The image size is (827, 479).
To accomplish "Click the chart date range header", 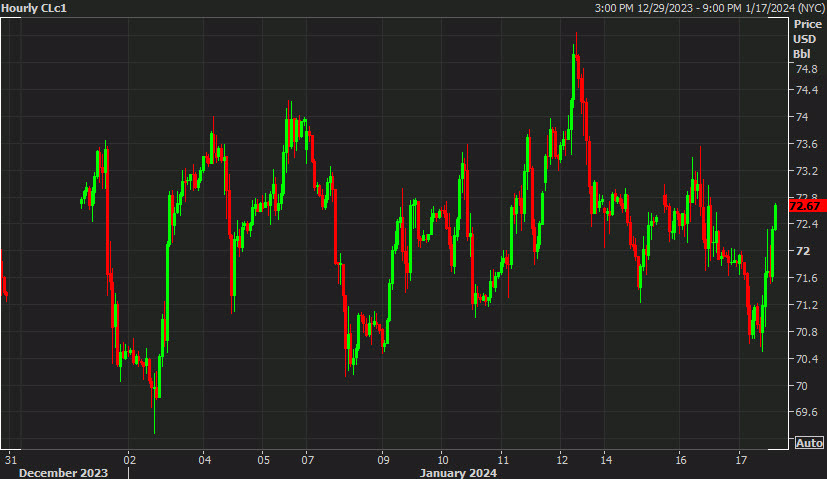I will [709, 8].
